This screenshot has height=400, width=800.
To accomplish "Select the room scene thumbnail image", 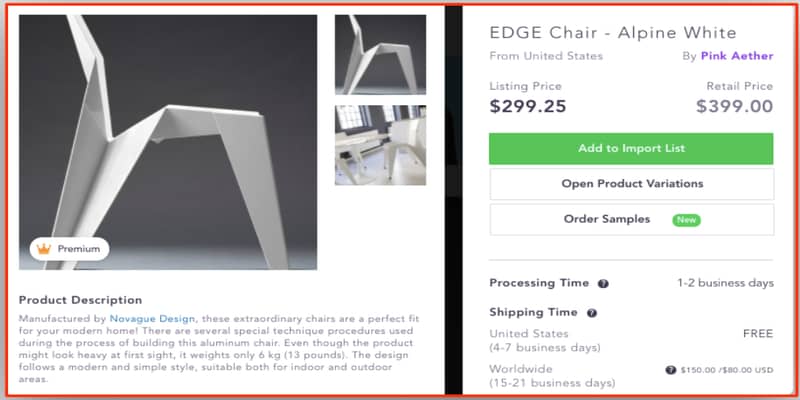I will click(x=380, y=144).
